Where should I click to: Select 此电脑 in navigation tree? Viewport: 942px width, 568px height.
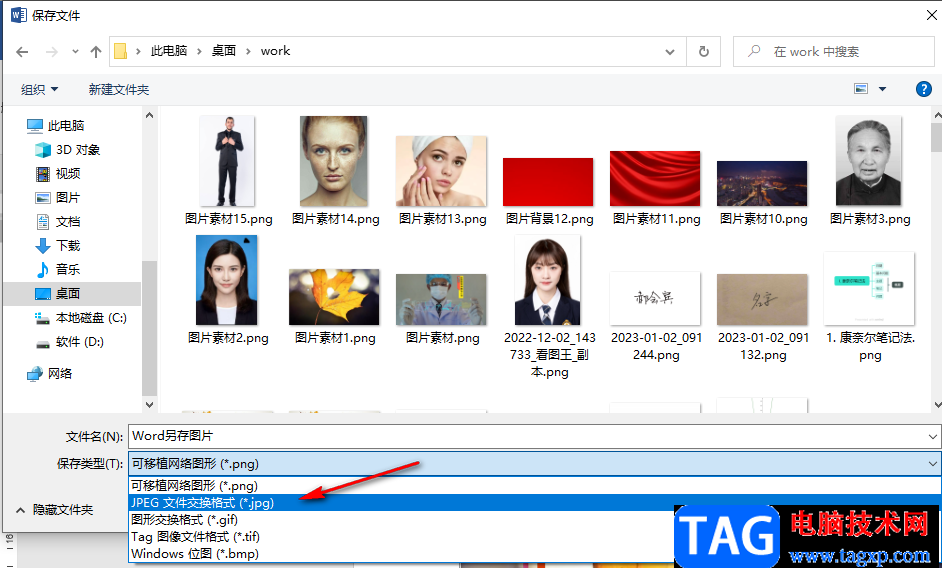pyautogui.click(x=55, y=126)
